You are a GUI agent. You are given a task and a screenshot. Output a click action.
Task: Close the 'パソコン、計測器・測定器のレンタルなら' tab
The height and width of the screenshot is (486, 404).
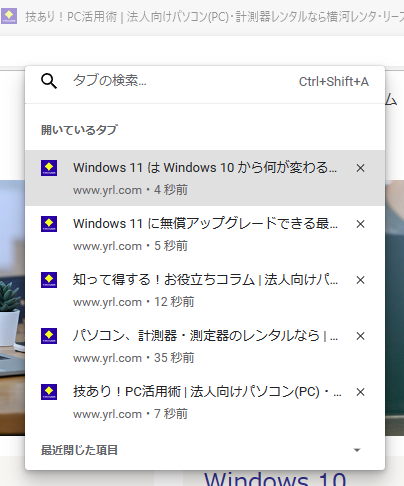360,336
